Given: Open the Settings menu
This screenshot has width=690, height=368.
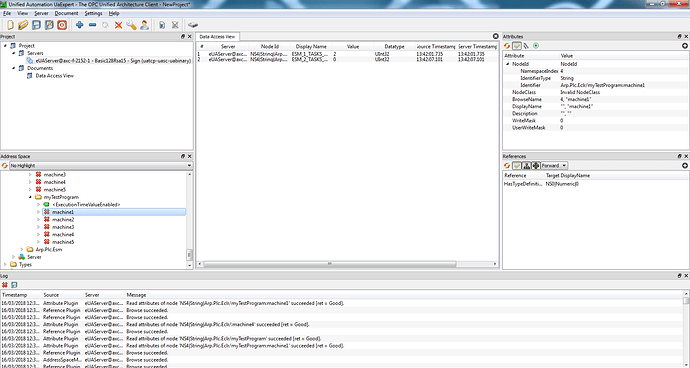Looking at the screenshot, I should [93, 14].
